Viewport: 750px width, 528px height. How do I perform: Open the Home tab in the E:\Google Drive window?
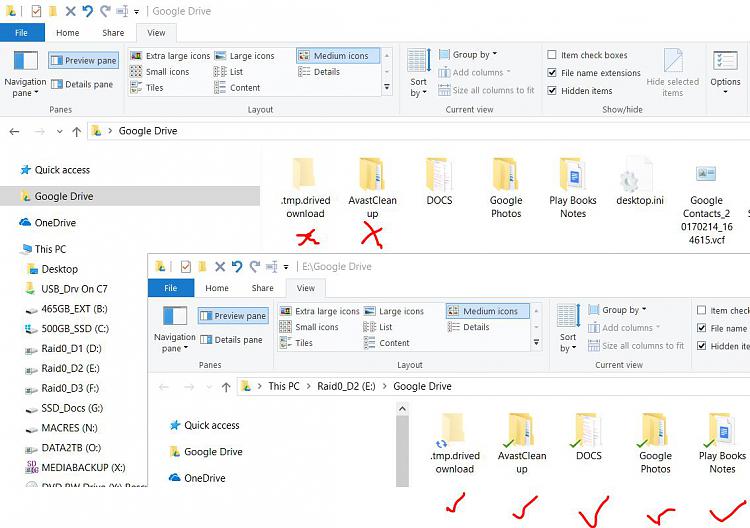pos(217,288)
